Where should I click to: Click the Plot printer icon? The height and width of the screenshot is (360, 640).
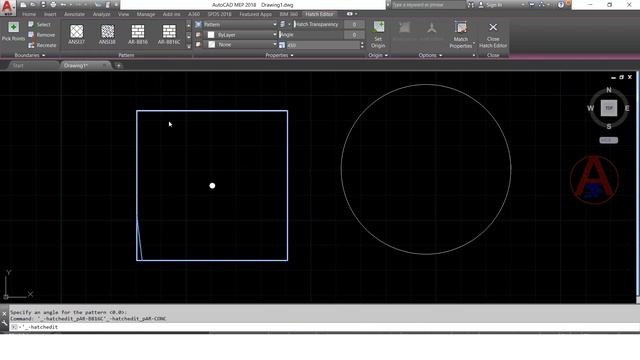pyautogui.click(x=53, y=5)
